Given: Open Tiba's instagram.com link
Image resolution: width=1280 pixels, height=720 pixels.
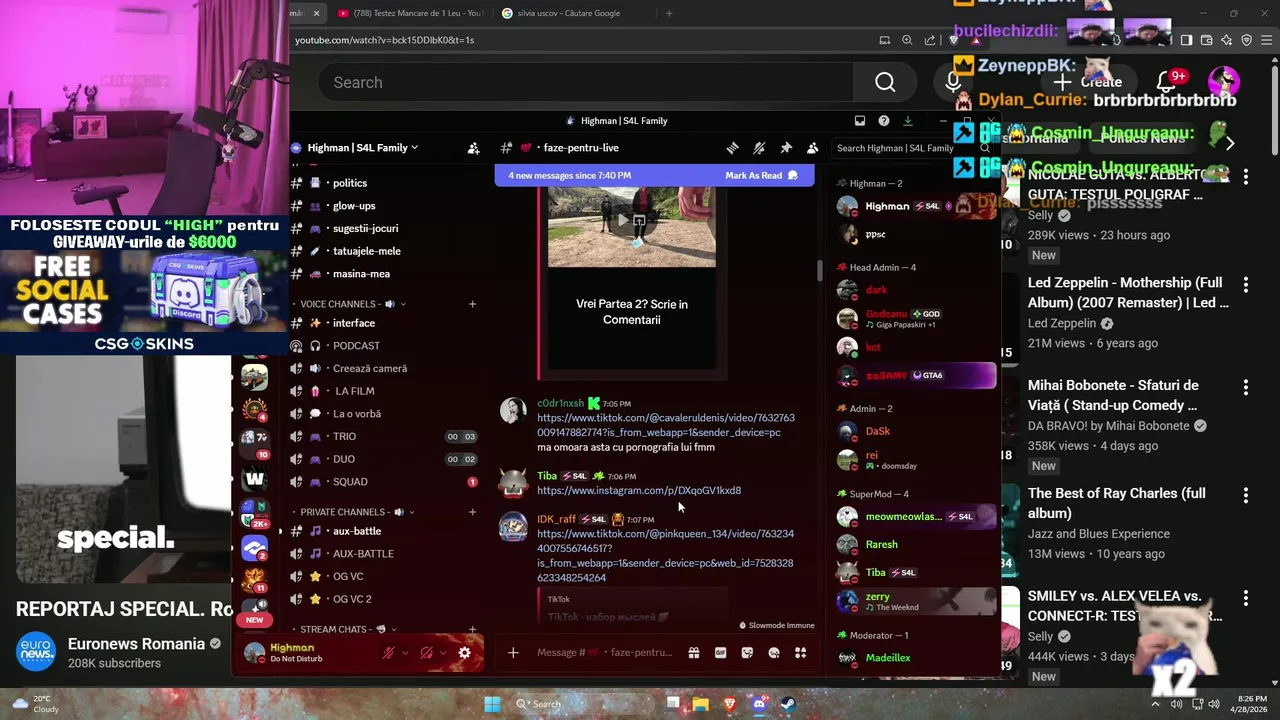Looking at the screenshot, I should (639, 491).
